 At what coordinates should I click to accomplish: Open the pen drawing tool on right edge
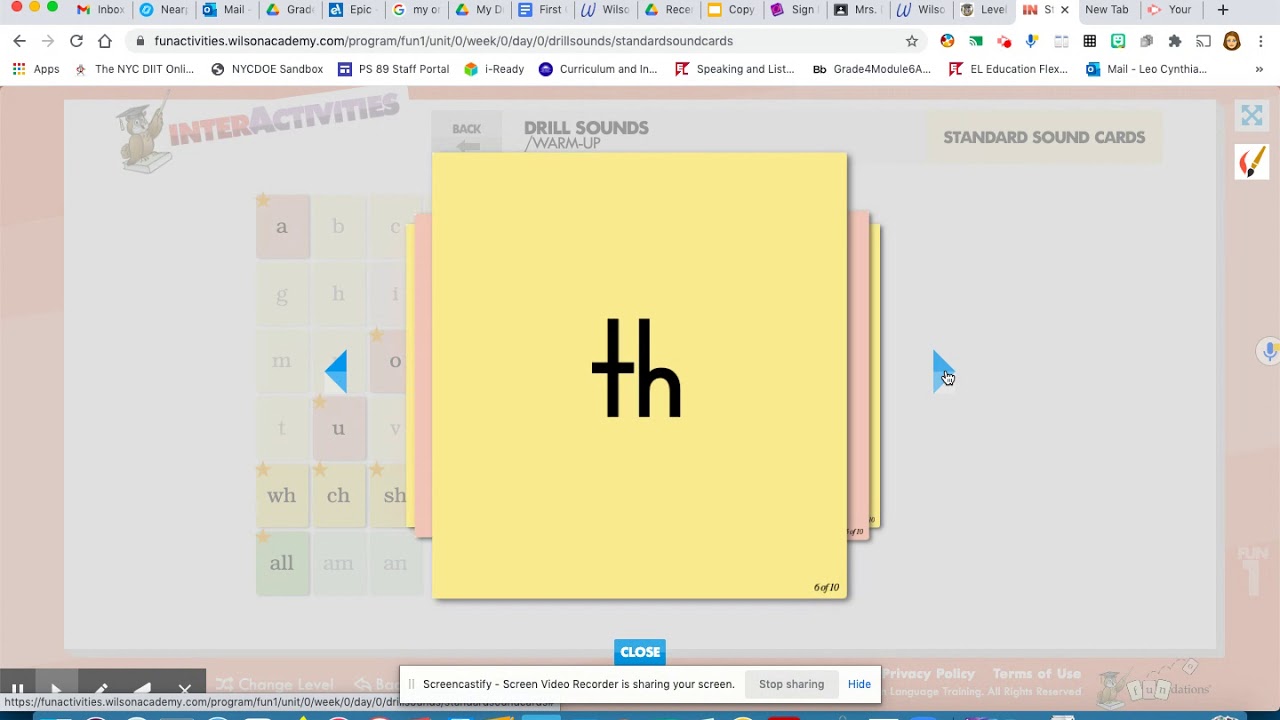(x=1252, y=162)
